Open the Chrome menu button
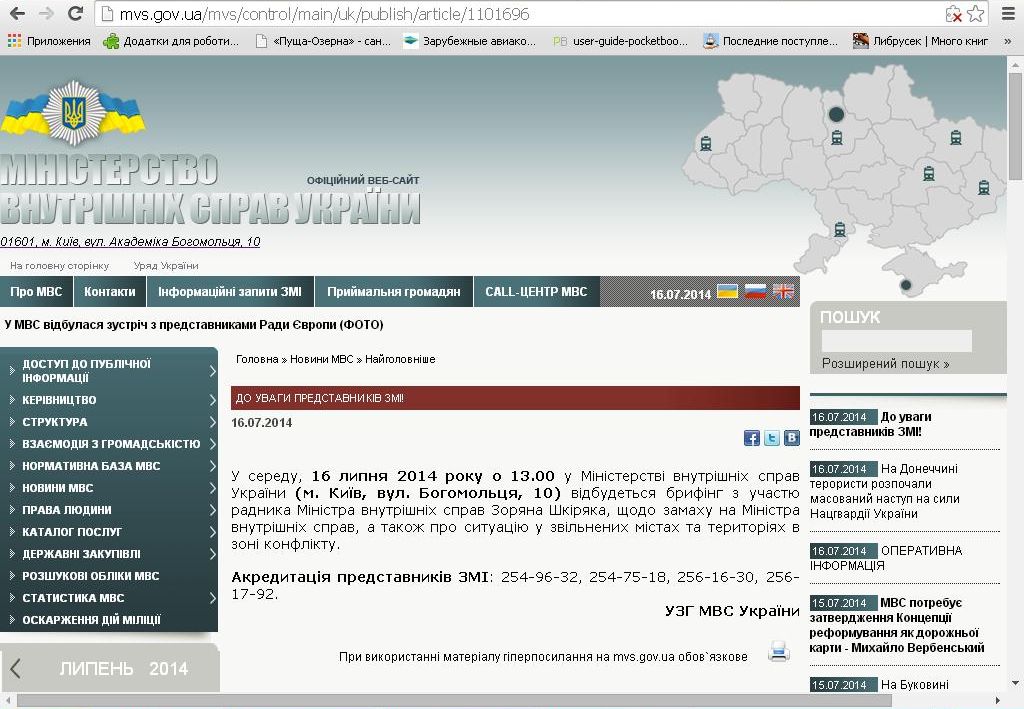1024x709 pixels. pos(1006,14)
